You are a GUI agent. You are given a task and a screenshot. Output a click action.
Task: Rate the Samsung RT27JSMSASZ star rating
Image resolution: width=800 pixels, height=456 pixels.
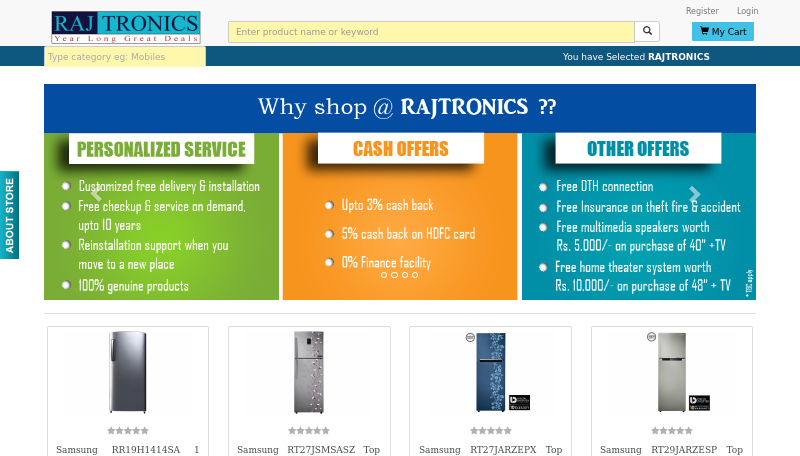(x=309, y=430)
